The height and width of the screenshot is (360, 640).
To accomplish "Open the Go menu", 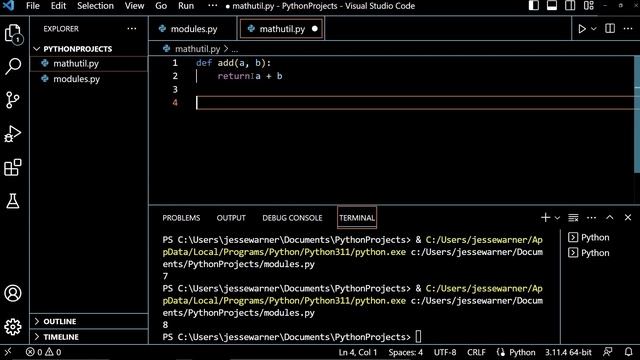I will tap(161, 6).
